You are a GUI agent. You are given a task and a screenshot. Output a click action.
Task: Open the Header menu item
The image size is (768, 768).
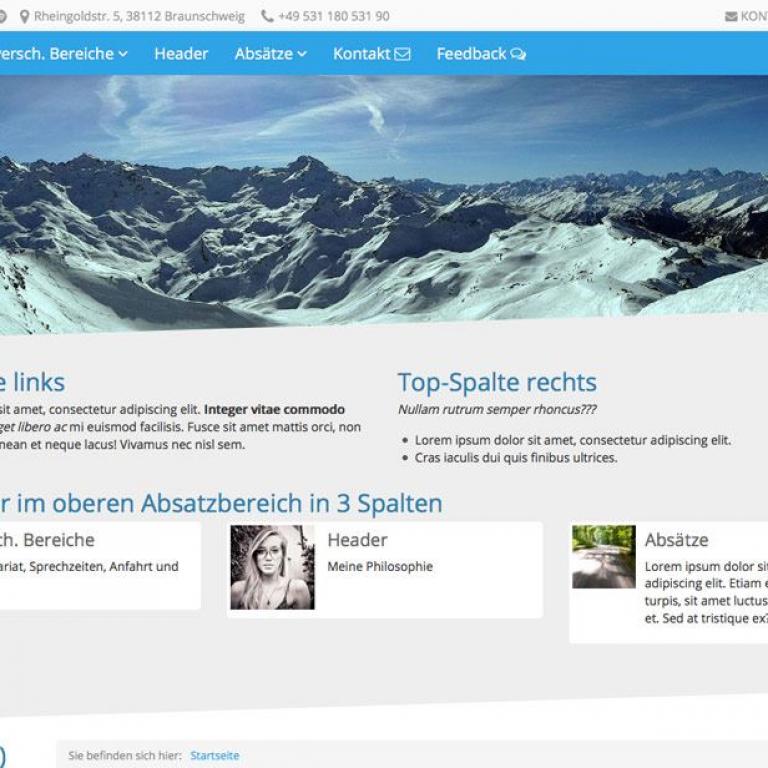[x=181, y=54]
